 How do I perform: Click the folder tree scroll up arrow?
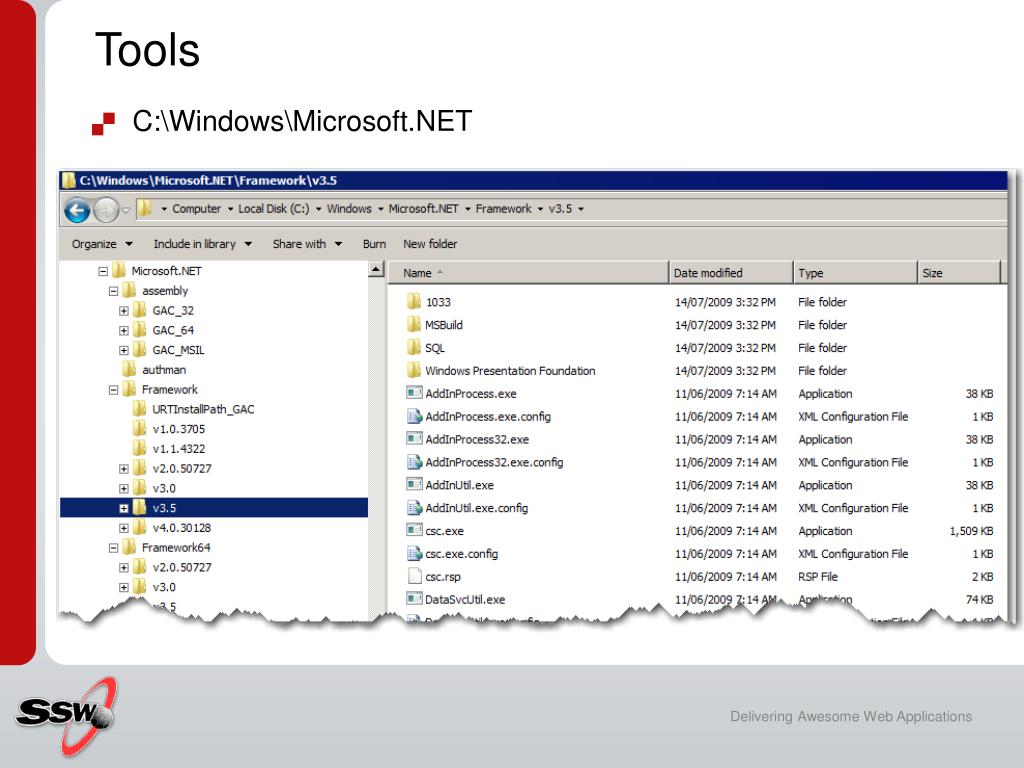[x=376, y=268]
